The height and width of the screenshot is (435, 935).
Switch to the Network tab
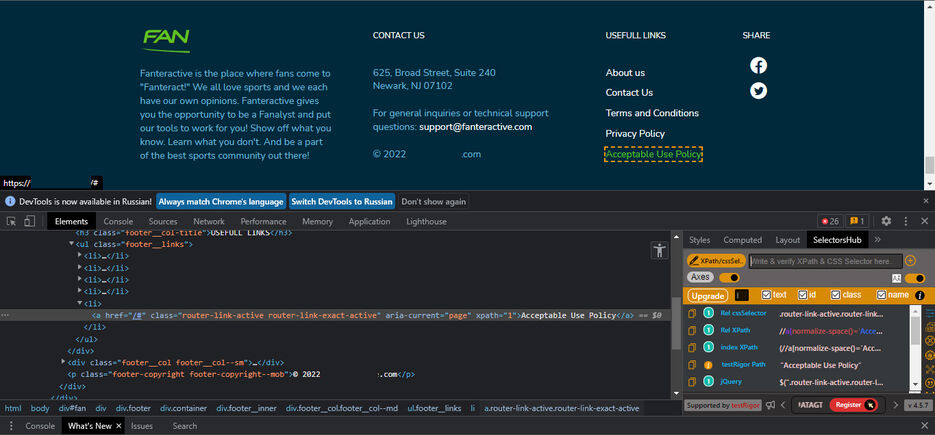pyautogui.click(x=209, y=221)
